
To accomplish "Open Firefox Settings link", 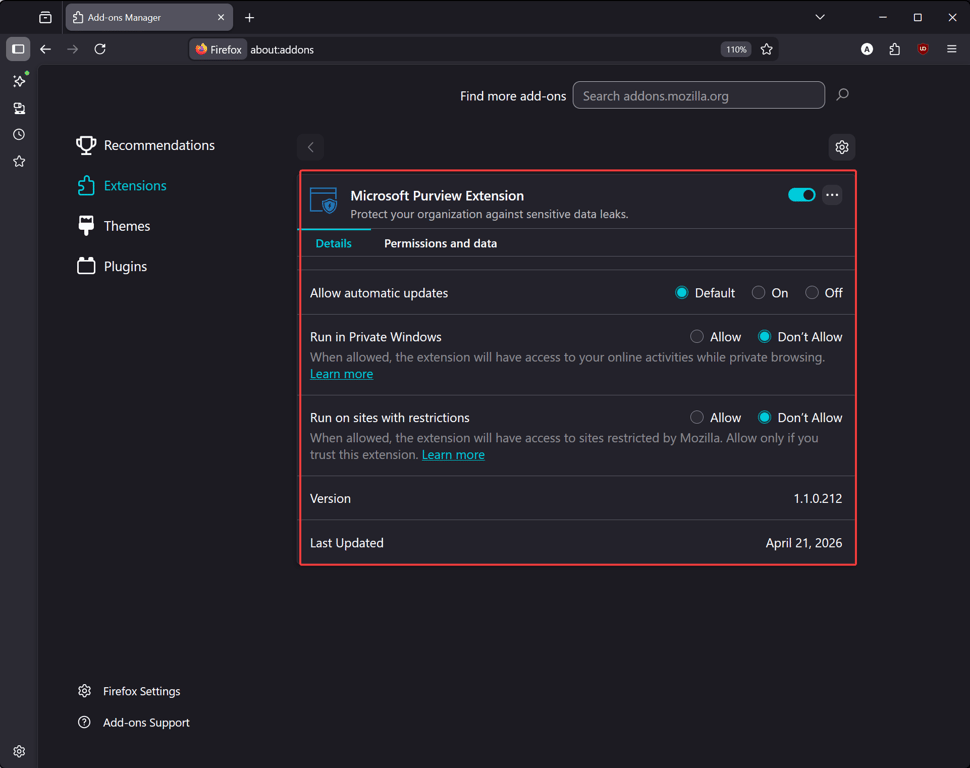I will [x=129, y=691].
